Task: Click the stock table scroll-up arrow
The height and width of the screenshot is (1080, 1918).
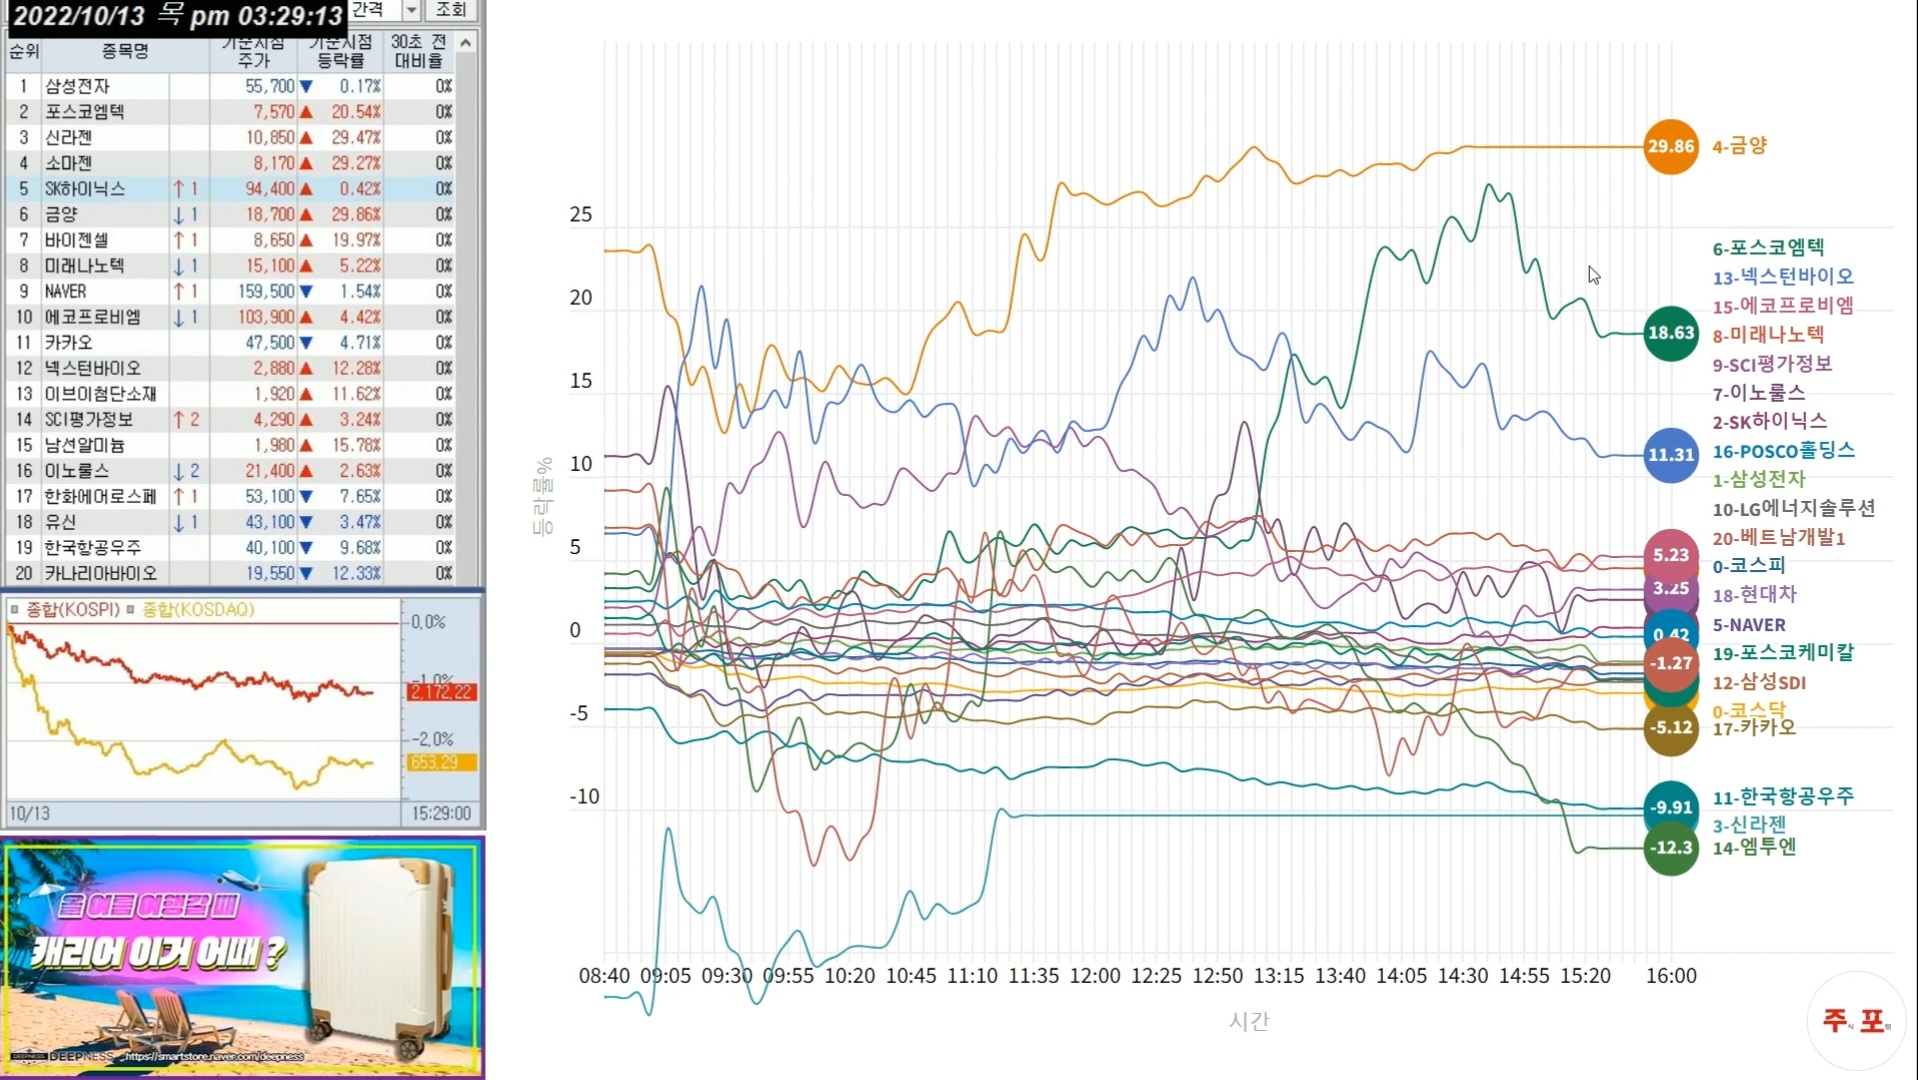Action: tap(465, 43)
